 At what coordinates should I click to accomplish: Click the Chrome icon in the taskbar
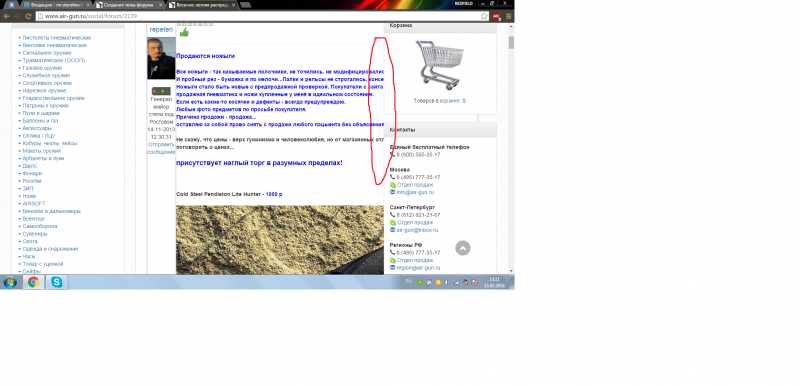(x=34, y=282)
